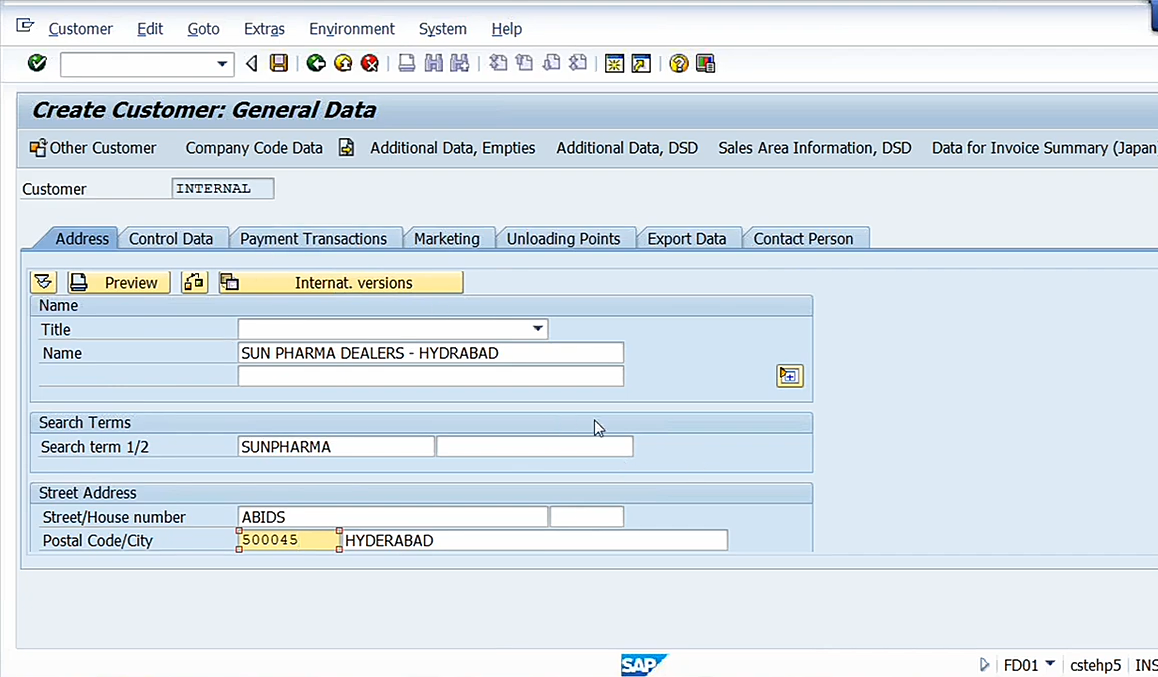Click the Street field containing ABIDS
The image size is (1158, 677).
click(x=393, y=517)
